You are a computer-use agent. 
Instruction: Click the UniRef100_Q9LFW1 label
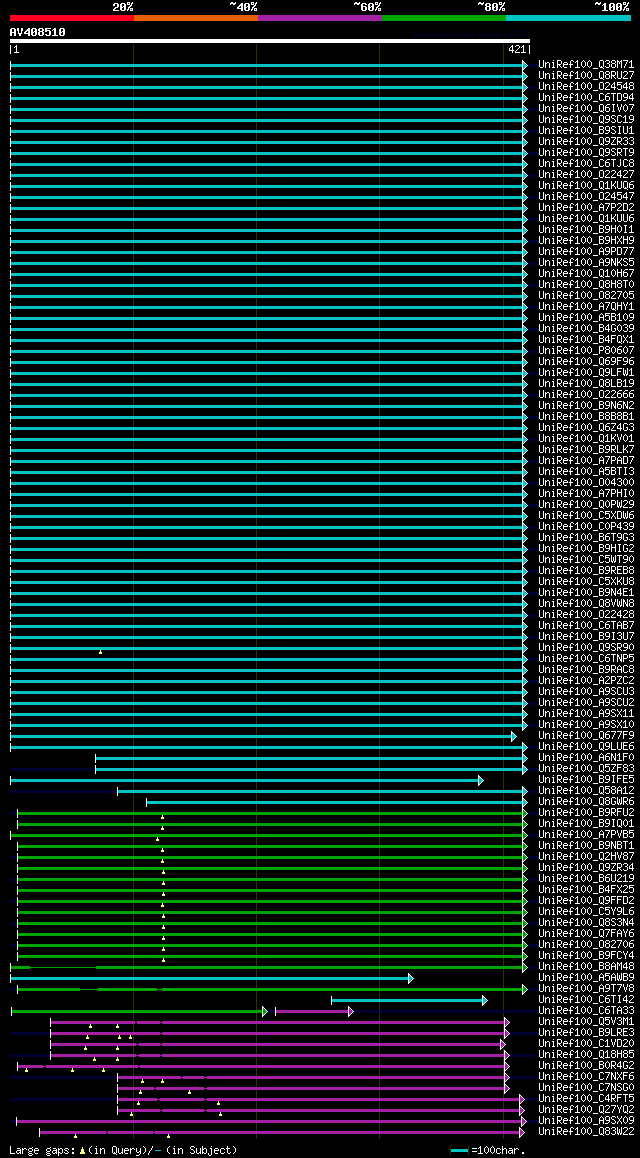point(586,372)
